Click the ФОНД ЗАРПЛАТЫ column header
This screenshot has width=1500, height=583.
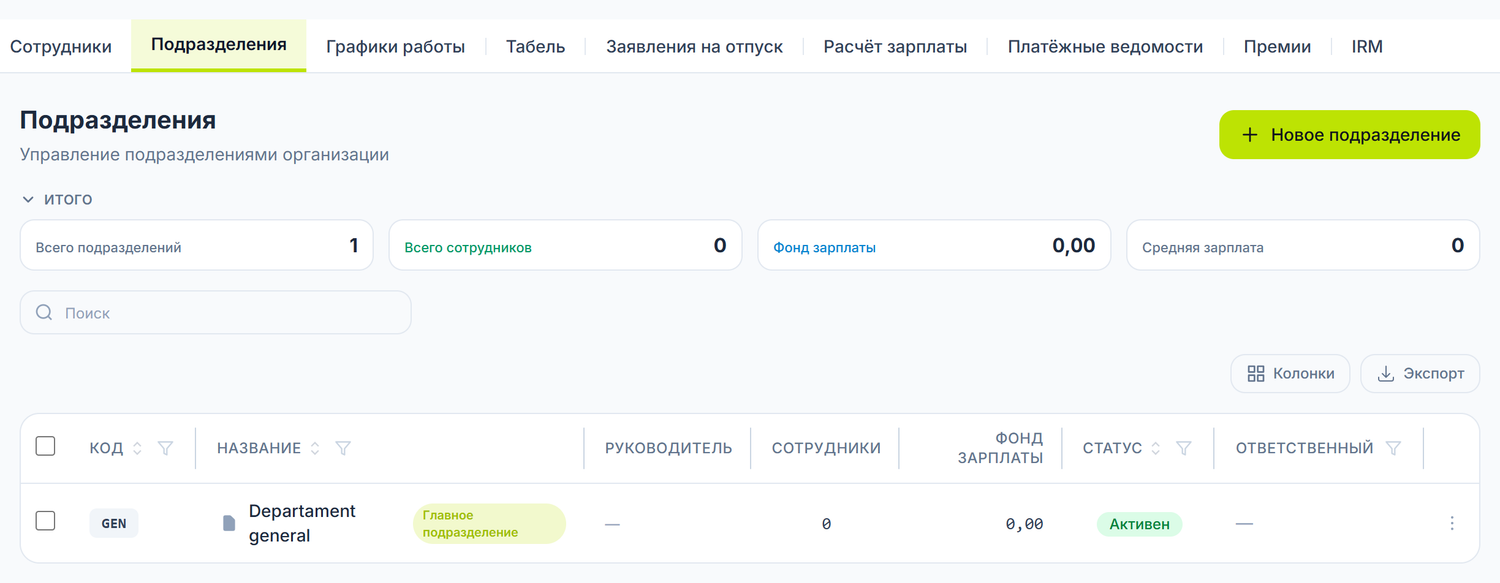tap(1000, 448)
